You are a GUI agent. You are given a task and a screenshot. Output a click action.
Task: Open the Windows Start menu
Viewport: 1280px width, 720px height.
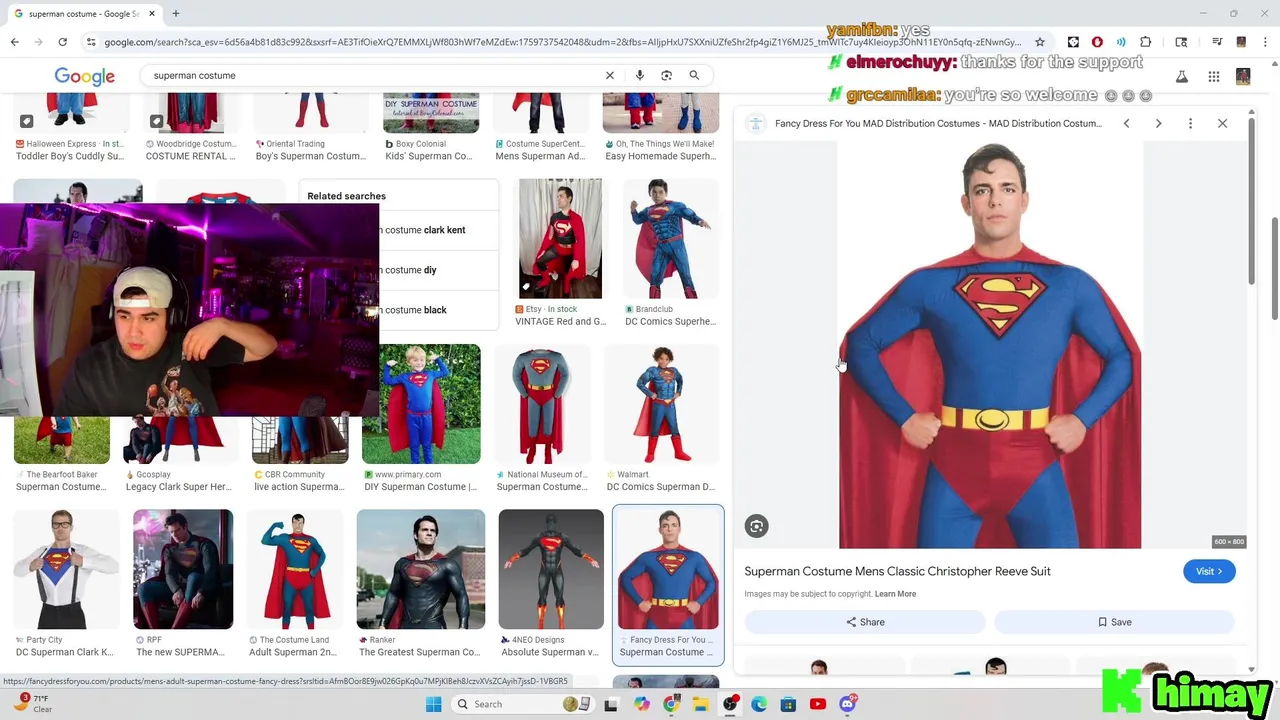click(x=433, y=704)
